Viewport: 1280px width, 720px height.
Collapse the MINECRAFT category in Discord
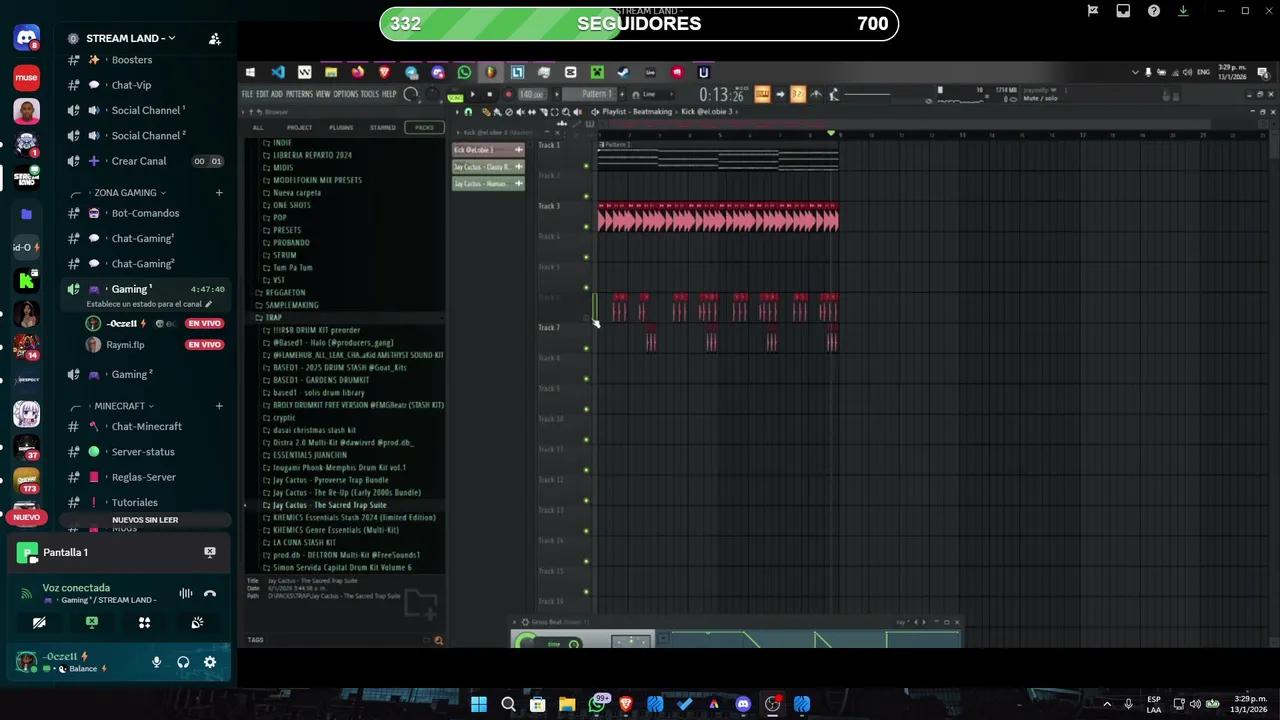[124, 406]
